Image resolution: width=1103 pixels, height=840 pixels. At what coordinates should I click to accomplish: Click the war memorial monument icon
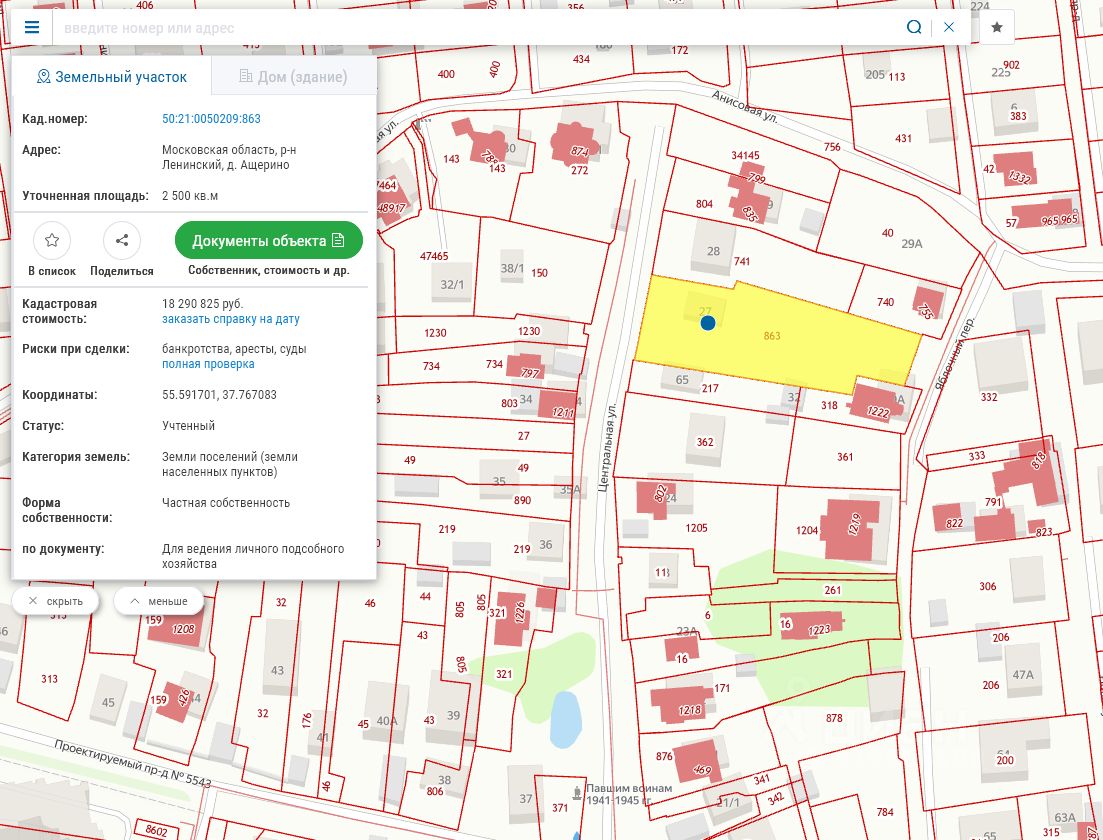576,793
